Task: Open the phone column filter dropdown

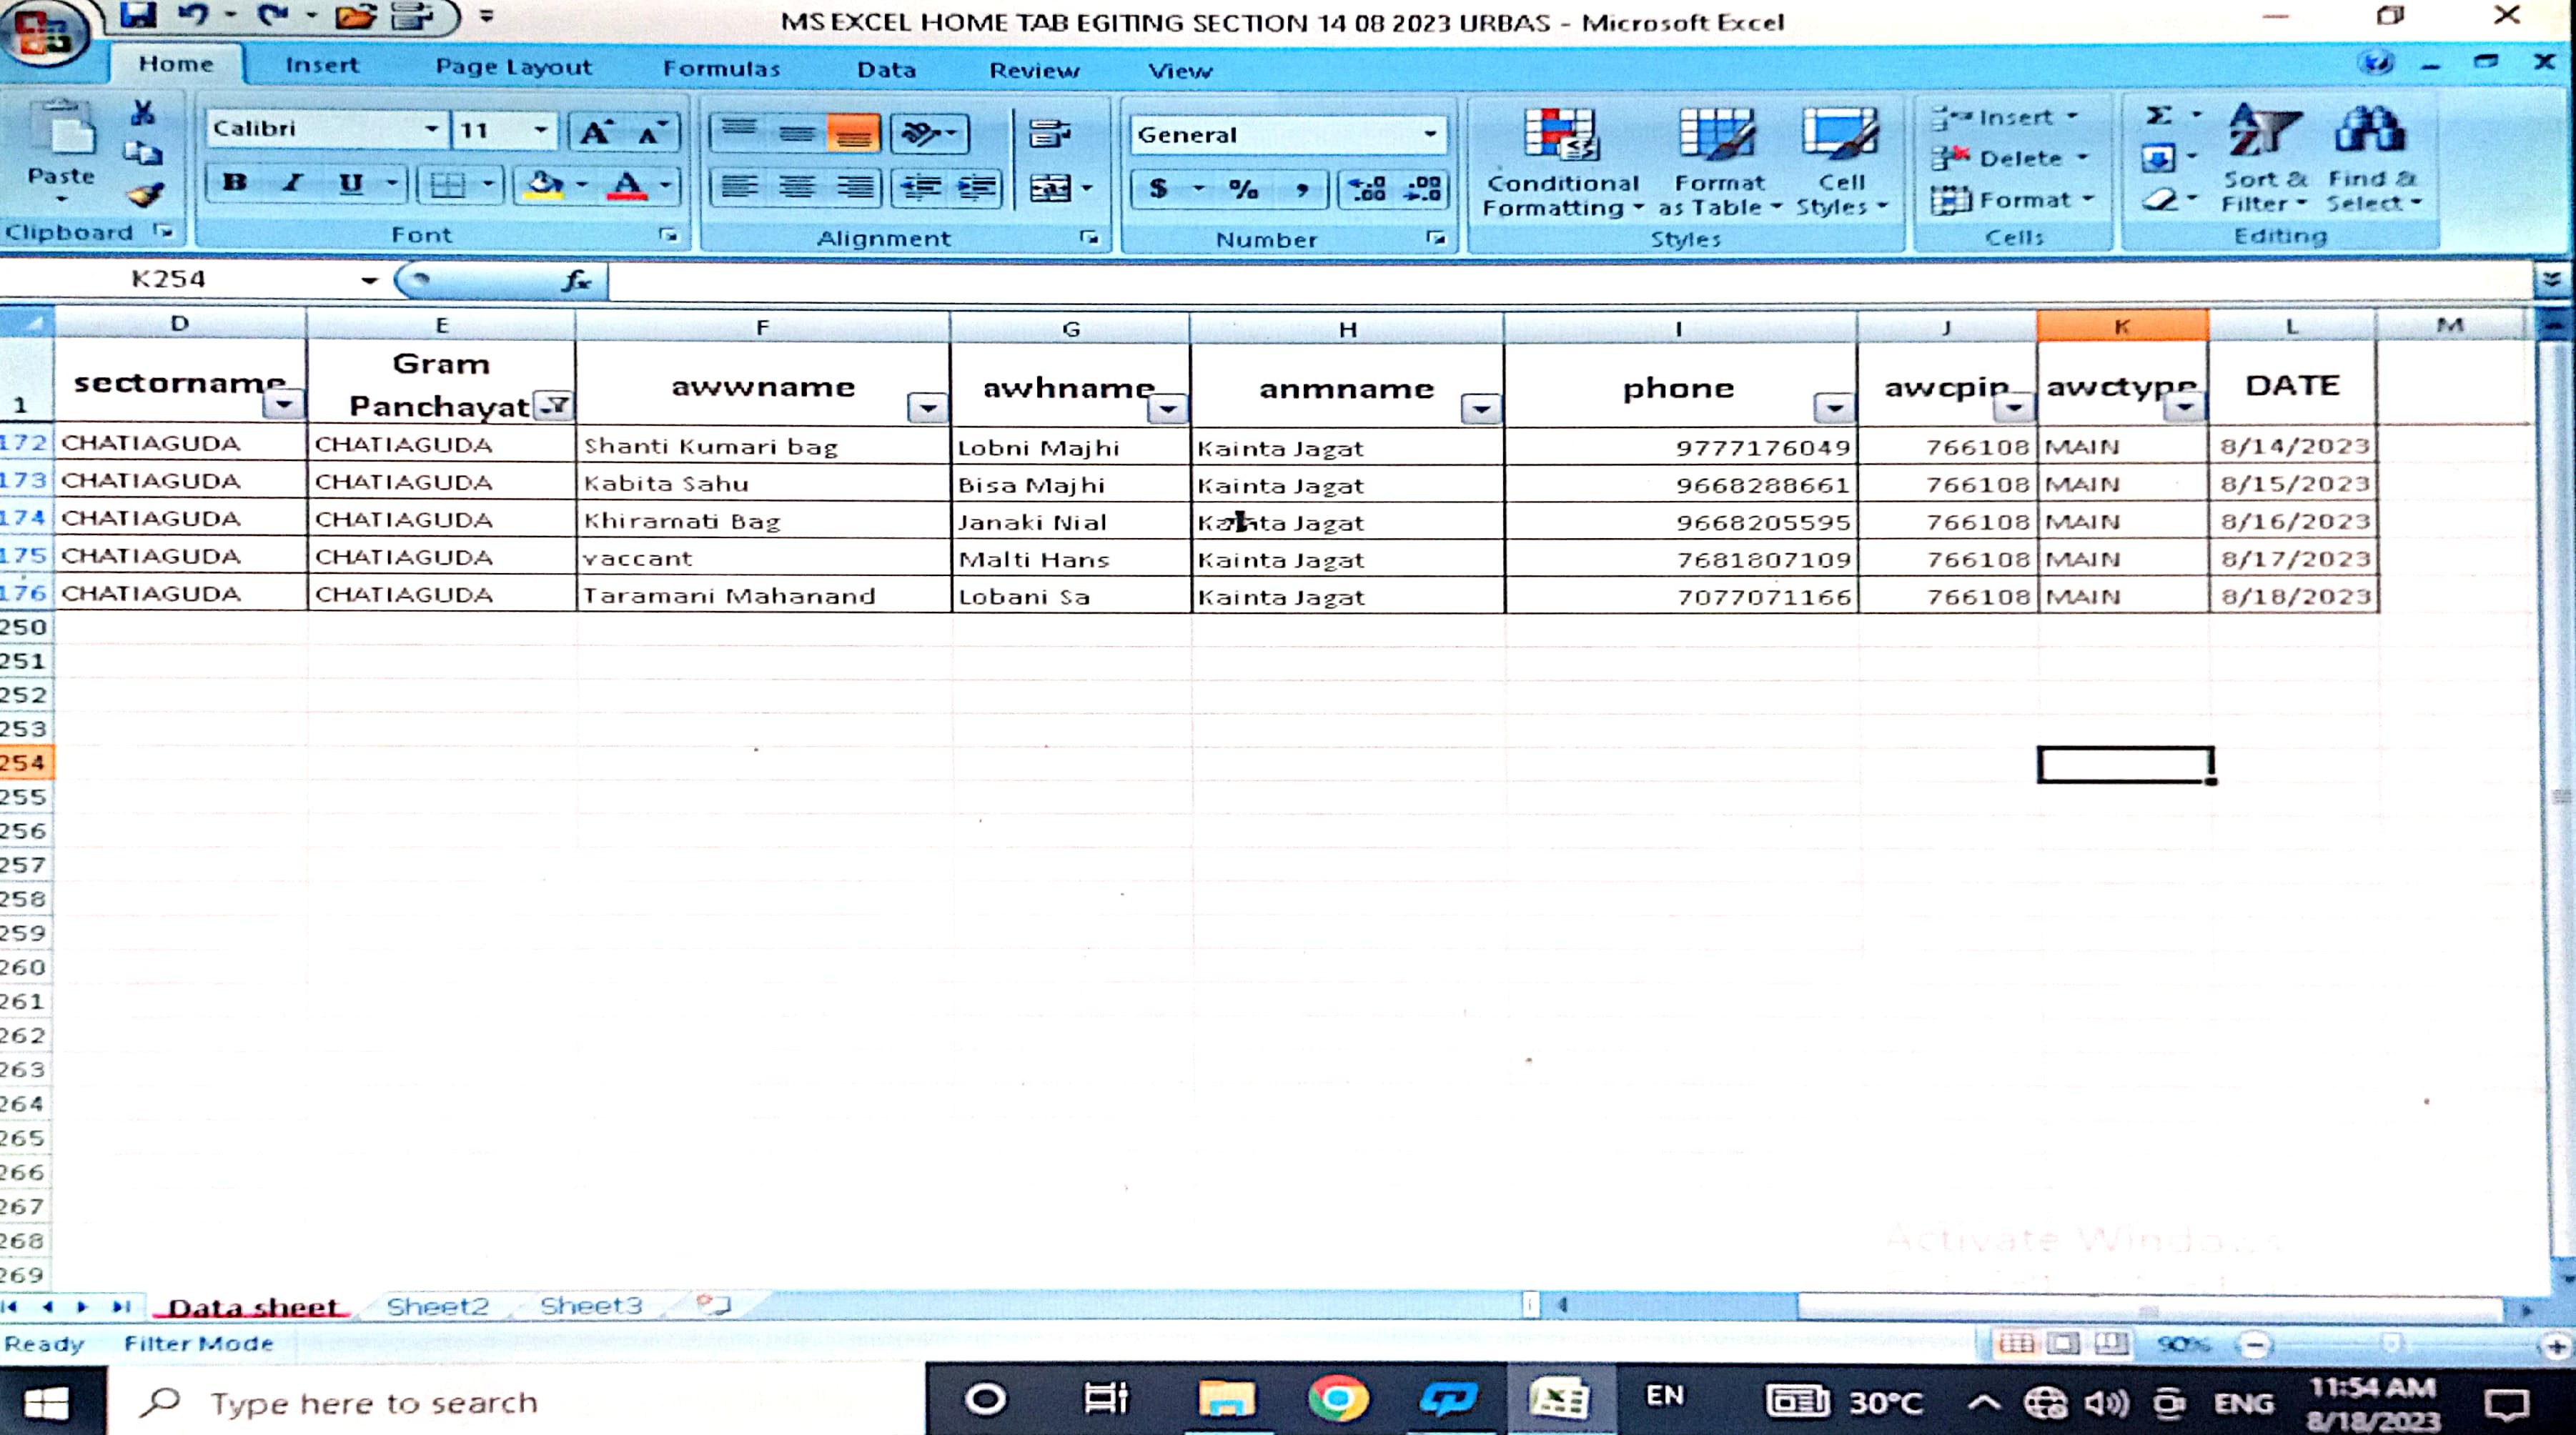Action: 1834,407
